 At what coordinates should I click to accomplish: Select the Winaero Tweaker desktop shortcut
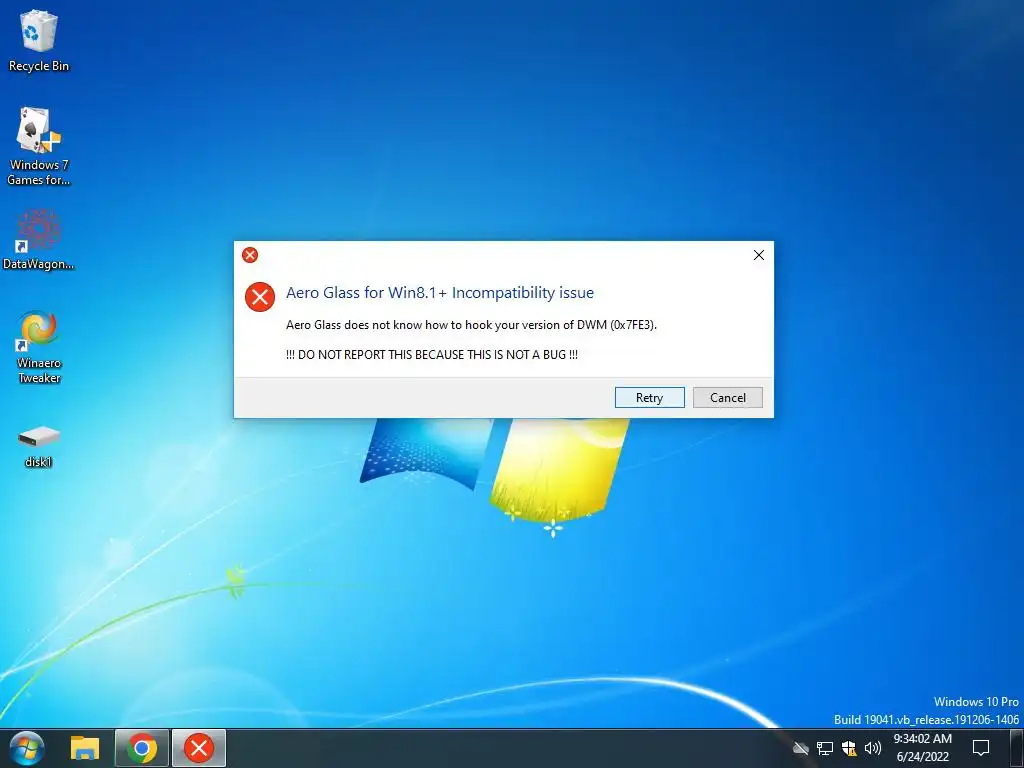coord(39,347)
